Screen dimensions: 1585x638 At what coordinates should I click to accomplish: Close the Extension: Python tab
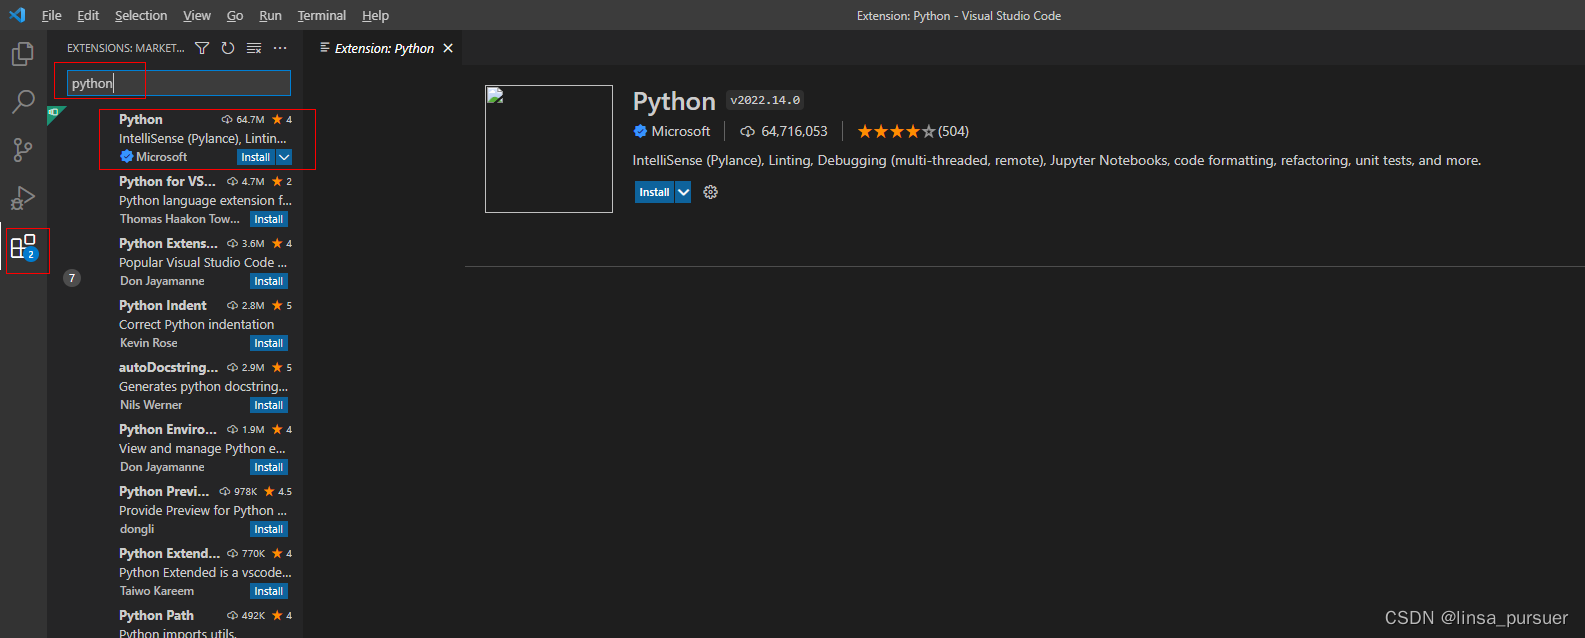pyautogui.click(x=448, y=48)
